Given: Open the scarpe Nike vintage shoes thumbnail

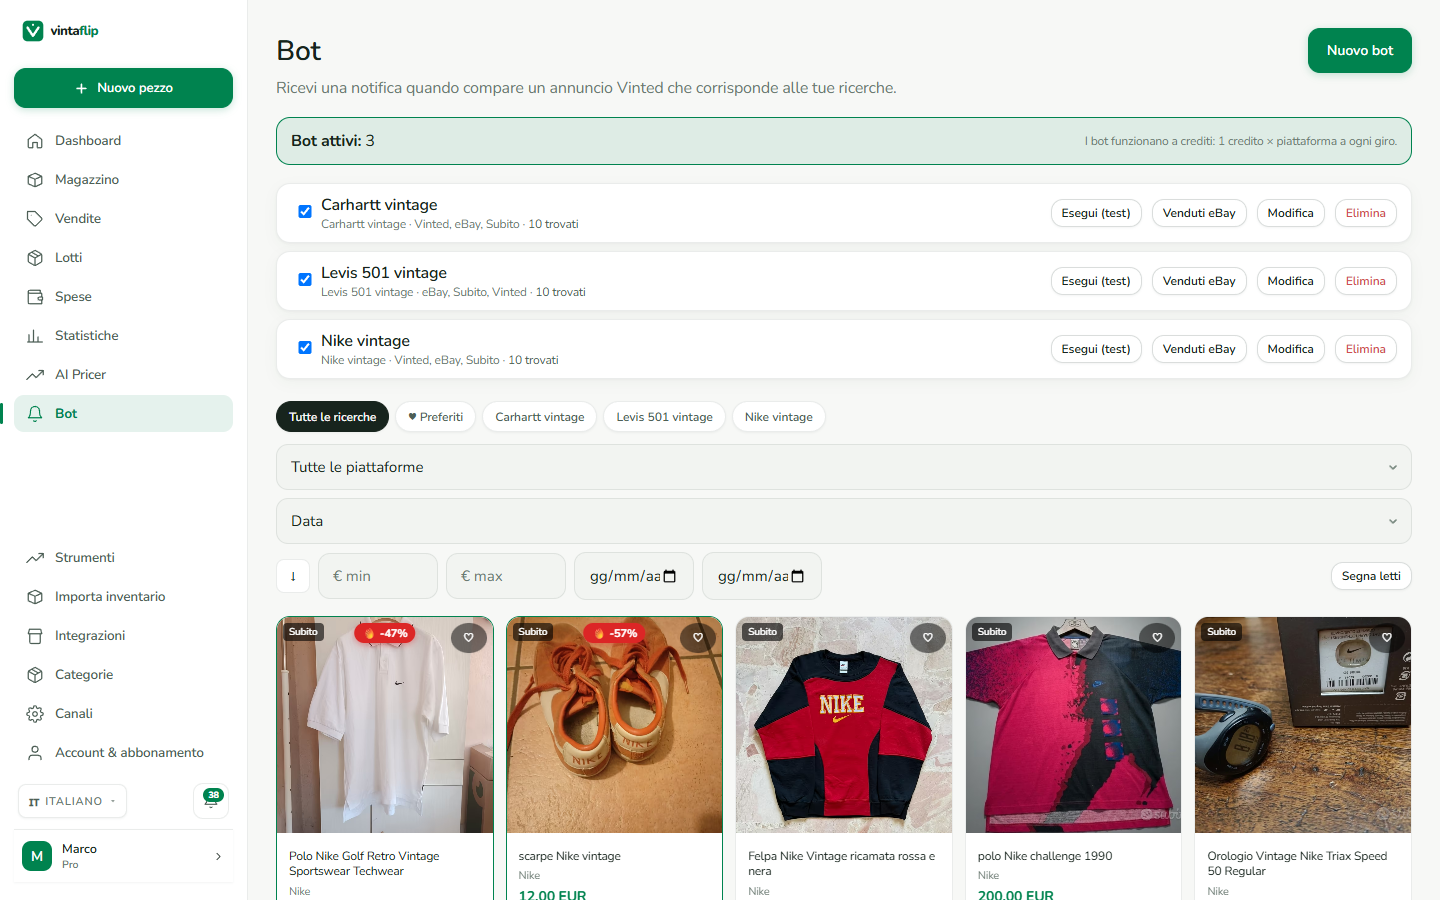Looking at the screenshot, I should pos(614,725).
